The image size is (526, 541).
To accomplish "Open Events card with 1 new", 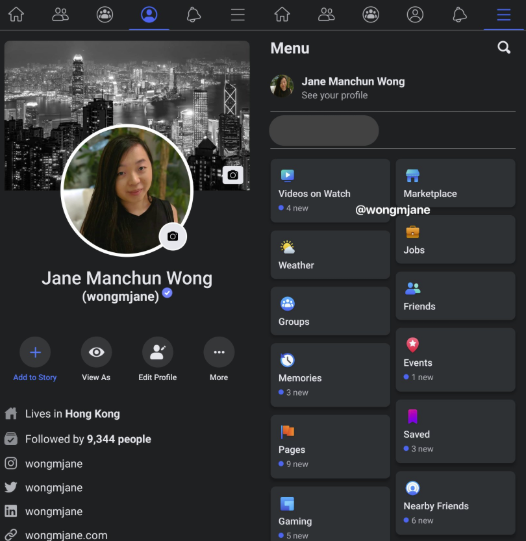I will point(455,360).
